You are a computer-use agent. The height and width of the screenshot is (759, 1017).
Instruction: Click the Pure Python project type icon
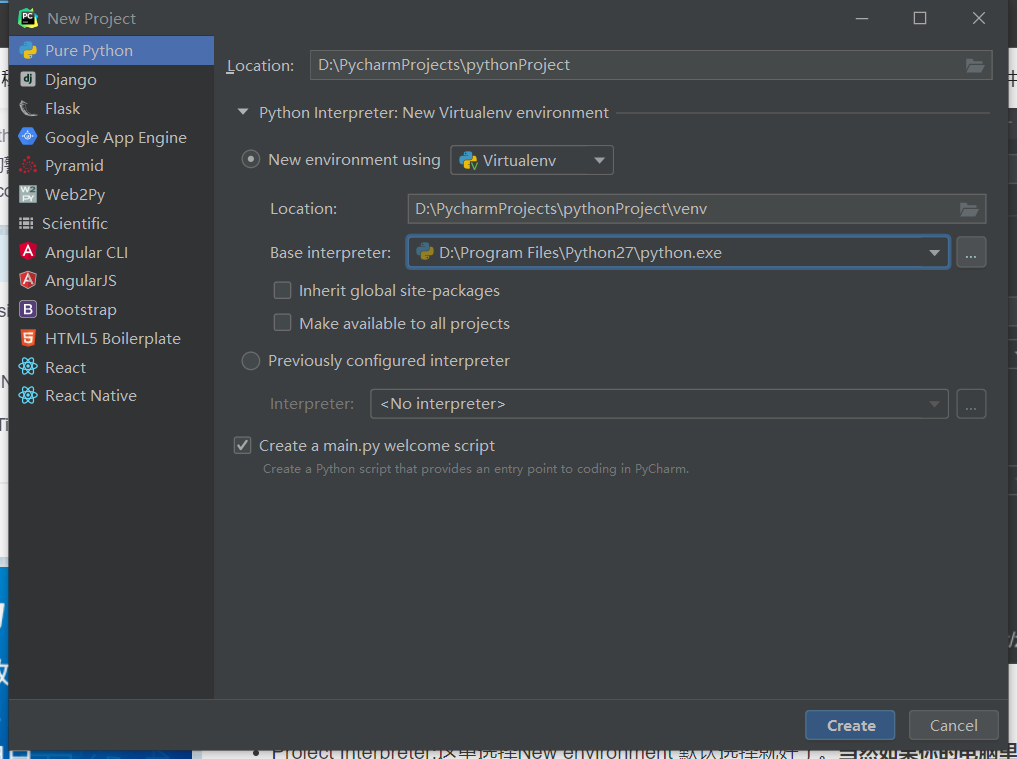[28, 51]
